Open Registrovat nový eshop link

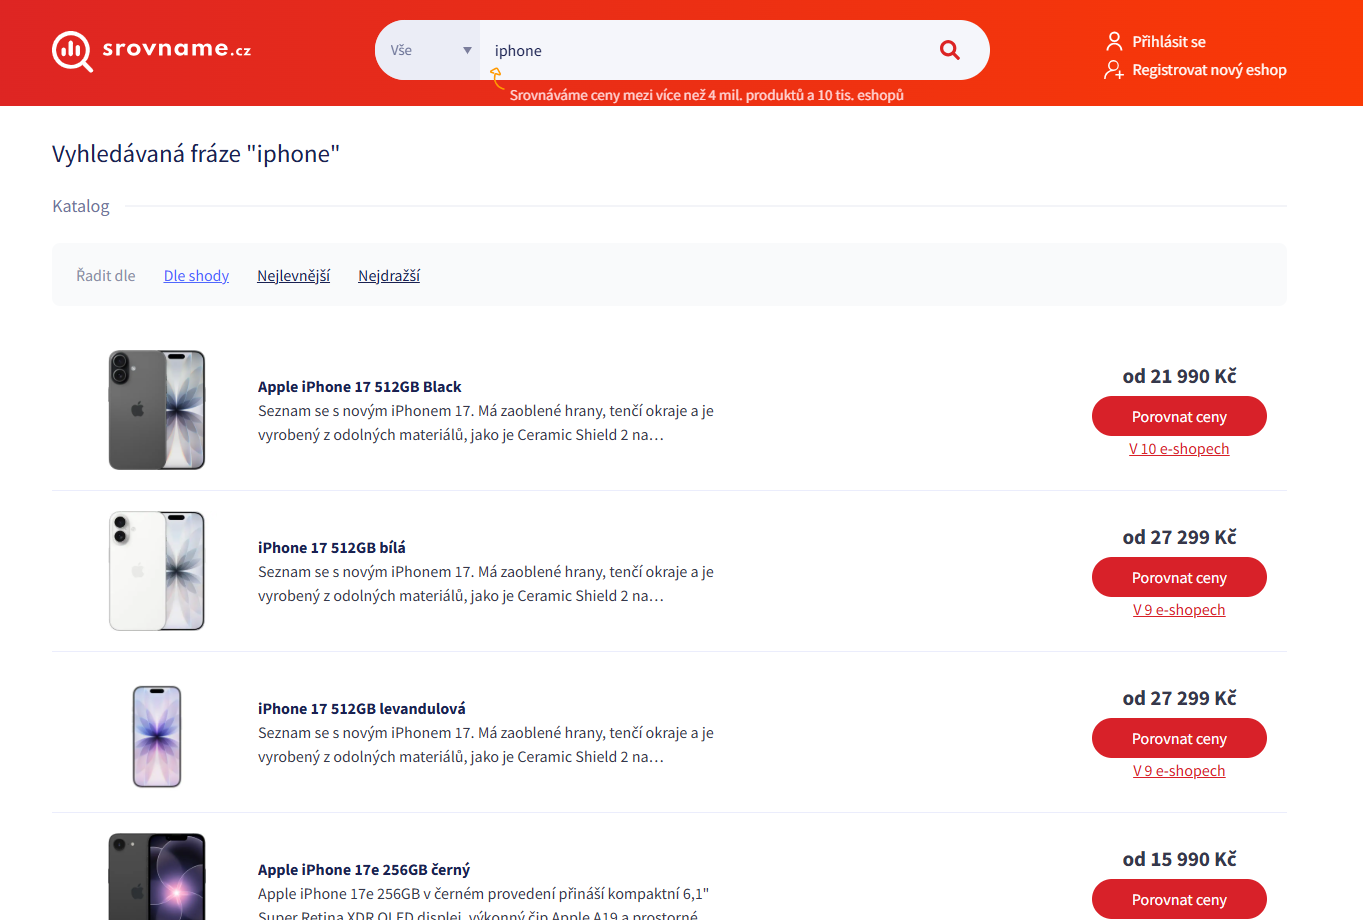pyautogui.click(x=1209, y=70)
